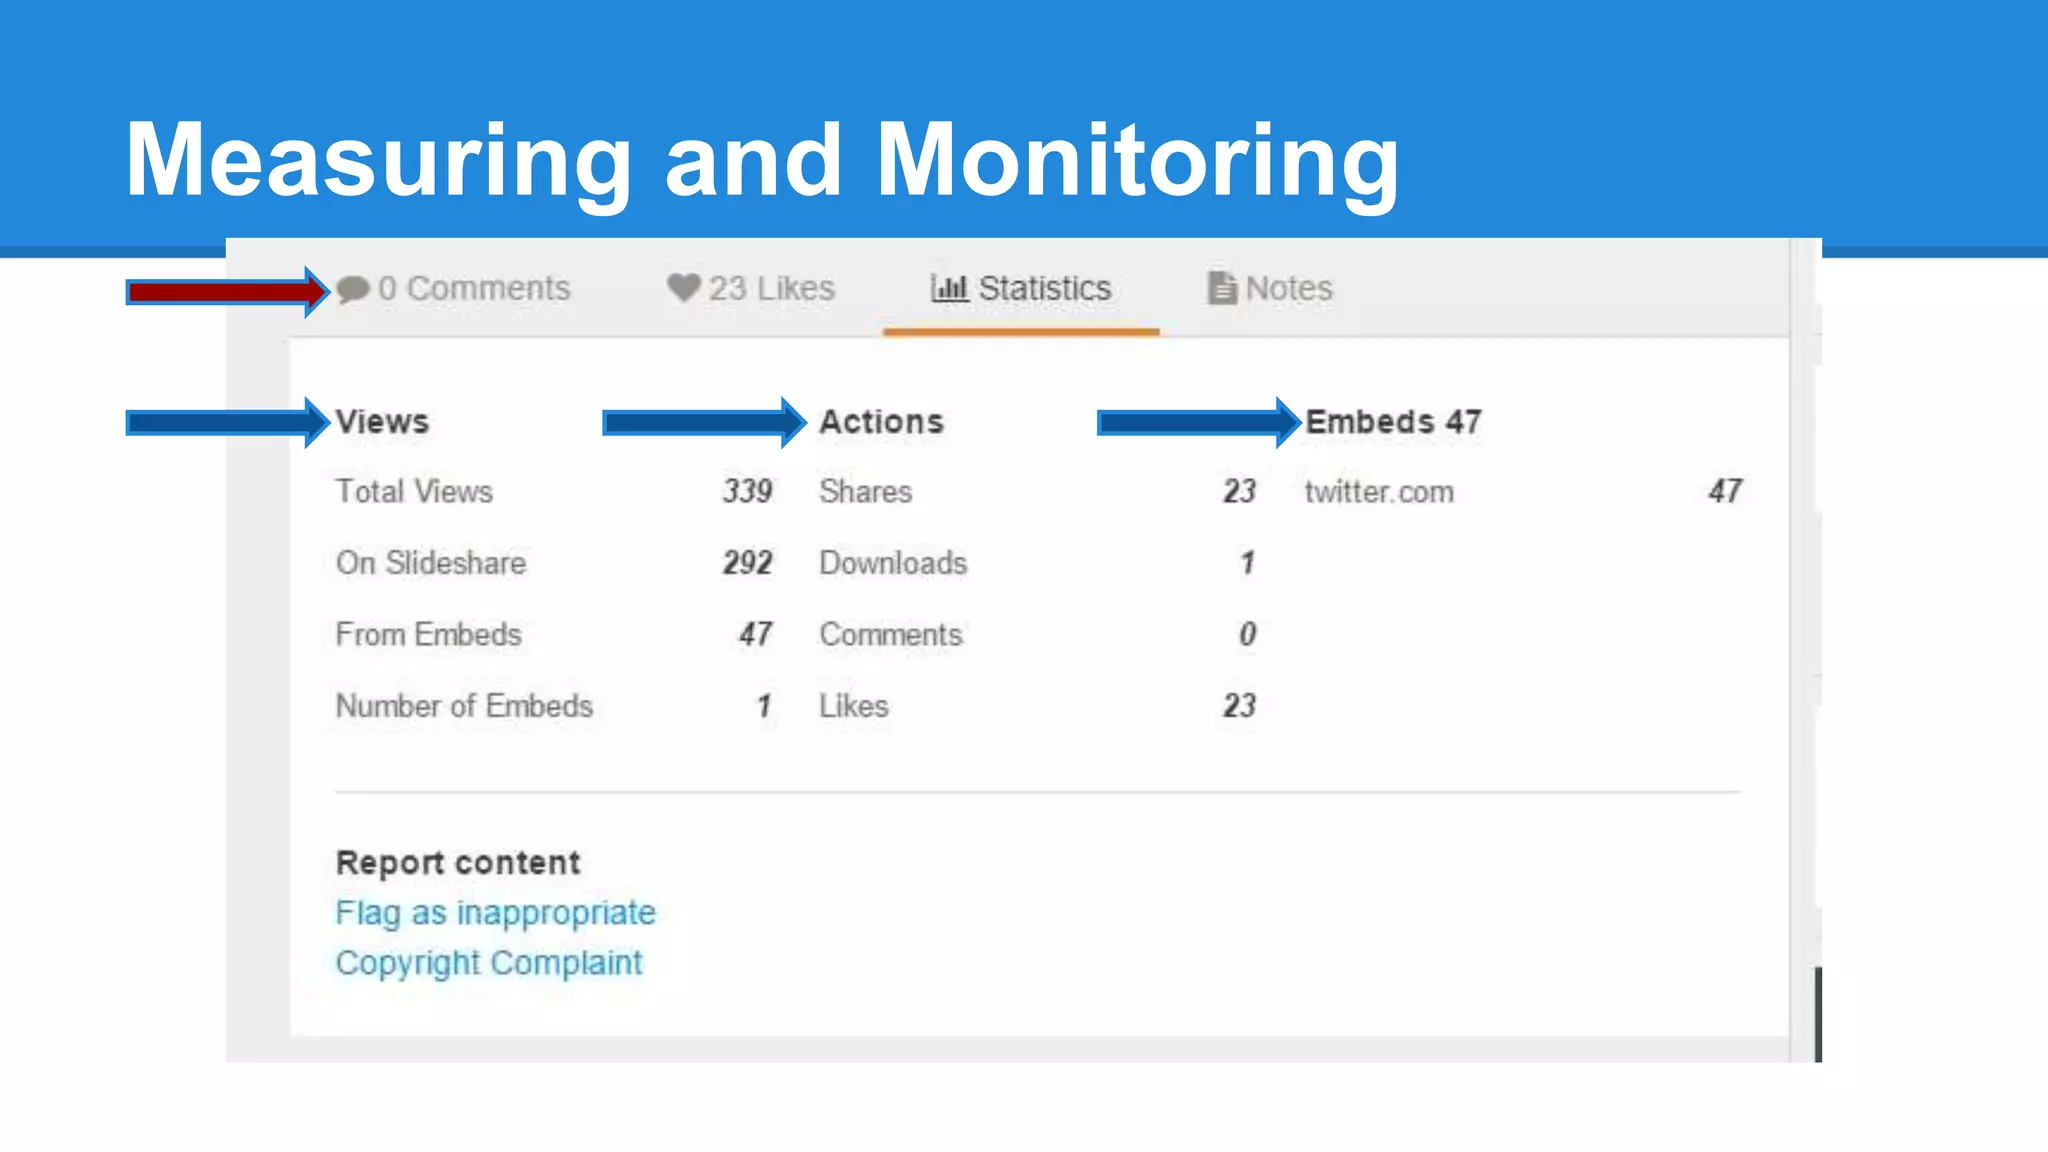Open the Copyright Complaint link

pos(489,963)
